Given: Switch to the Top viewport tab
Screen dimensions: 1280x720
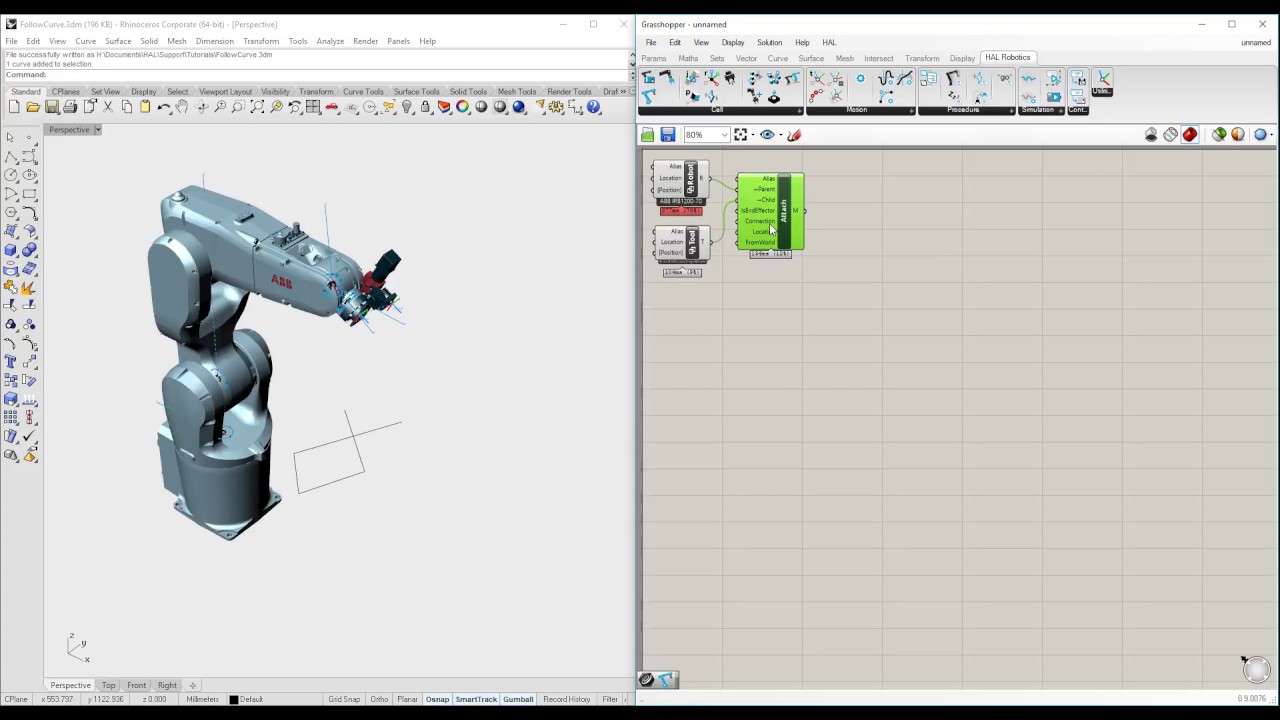Looking at the screenshot, I should 108,685.
